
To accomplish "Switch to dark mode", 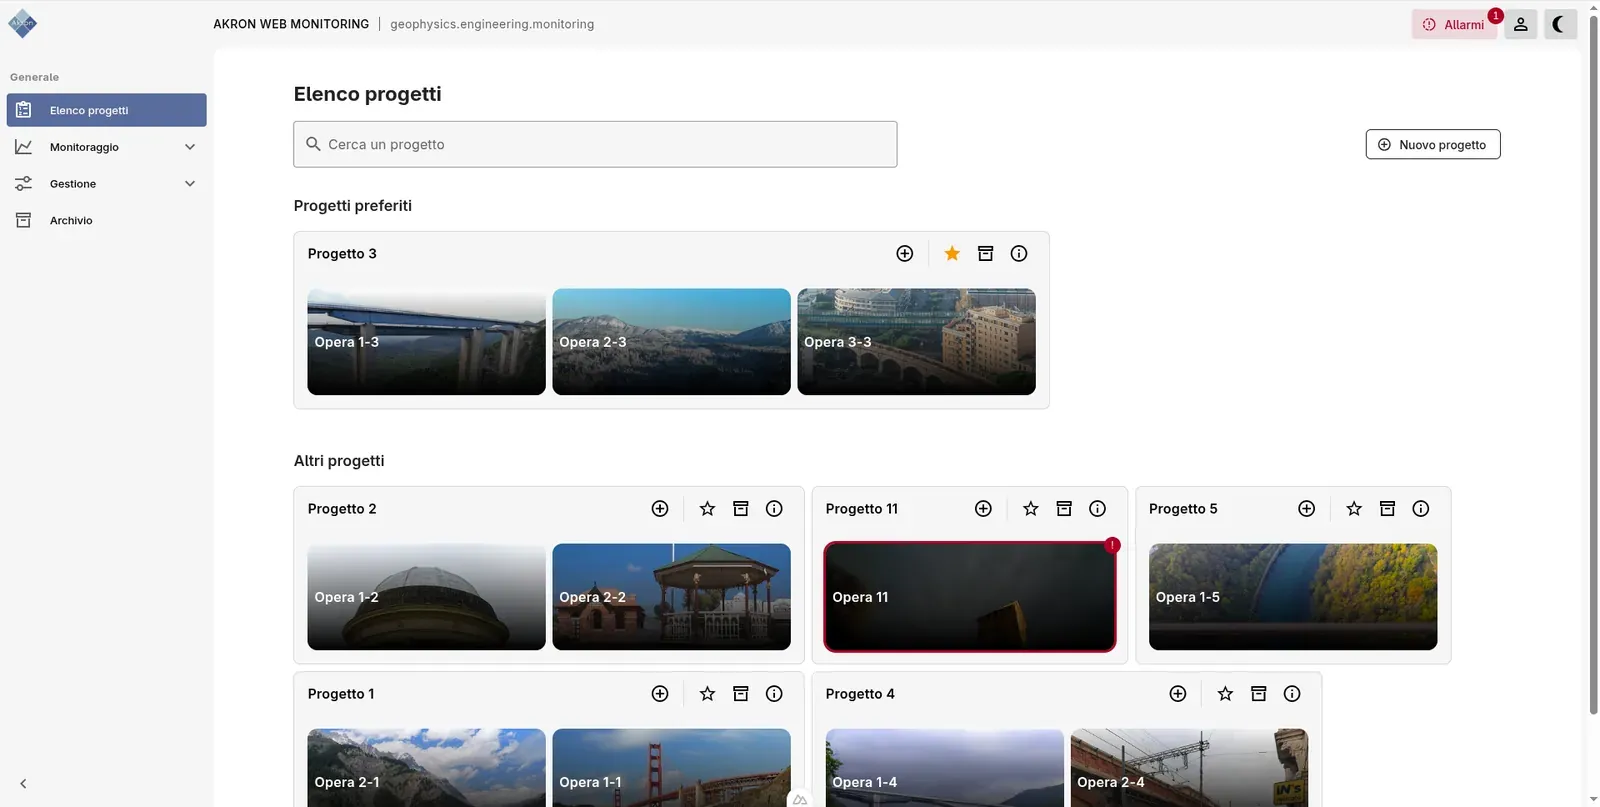I will (1560, 24).
